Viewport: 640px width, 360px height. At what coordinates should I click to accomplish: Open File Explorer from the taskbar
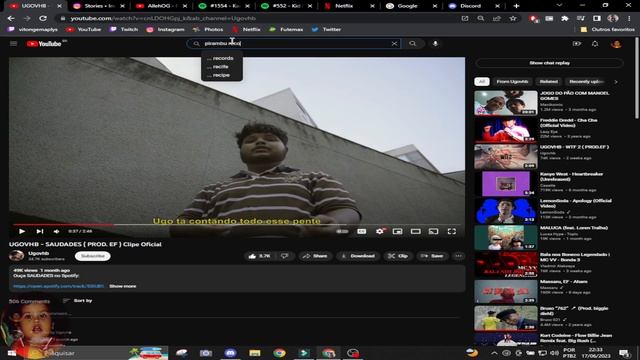[x=255, y=353]
